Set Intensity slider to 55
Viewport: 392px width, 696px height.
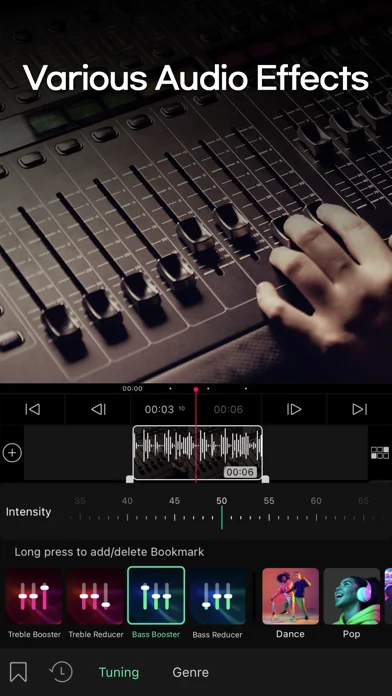(269, 517)
